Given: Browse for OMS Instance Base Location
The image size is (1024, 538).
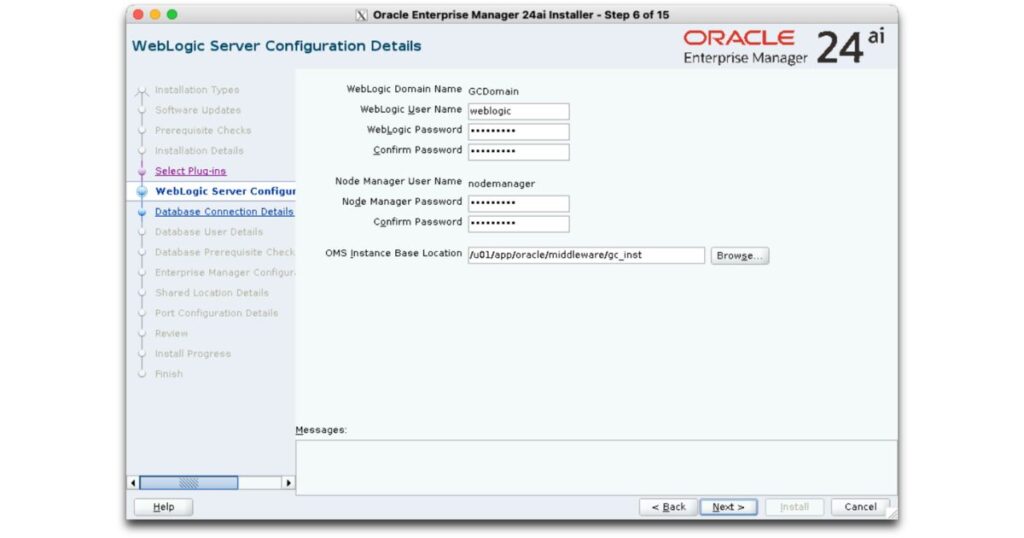Looking at the screenshot, I should (739, 255).
